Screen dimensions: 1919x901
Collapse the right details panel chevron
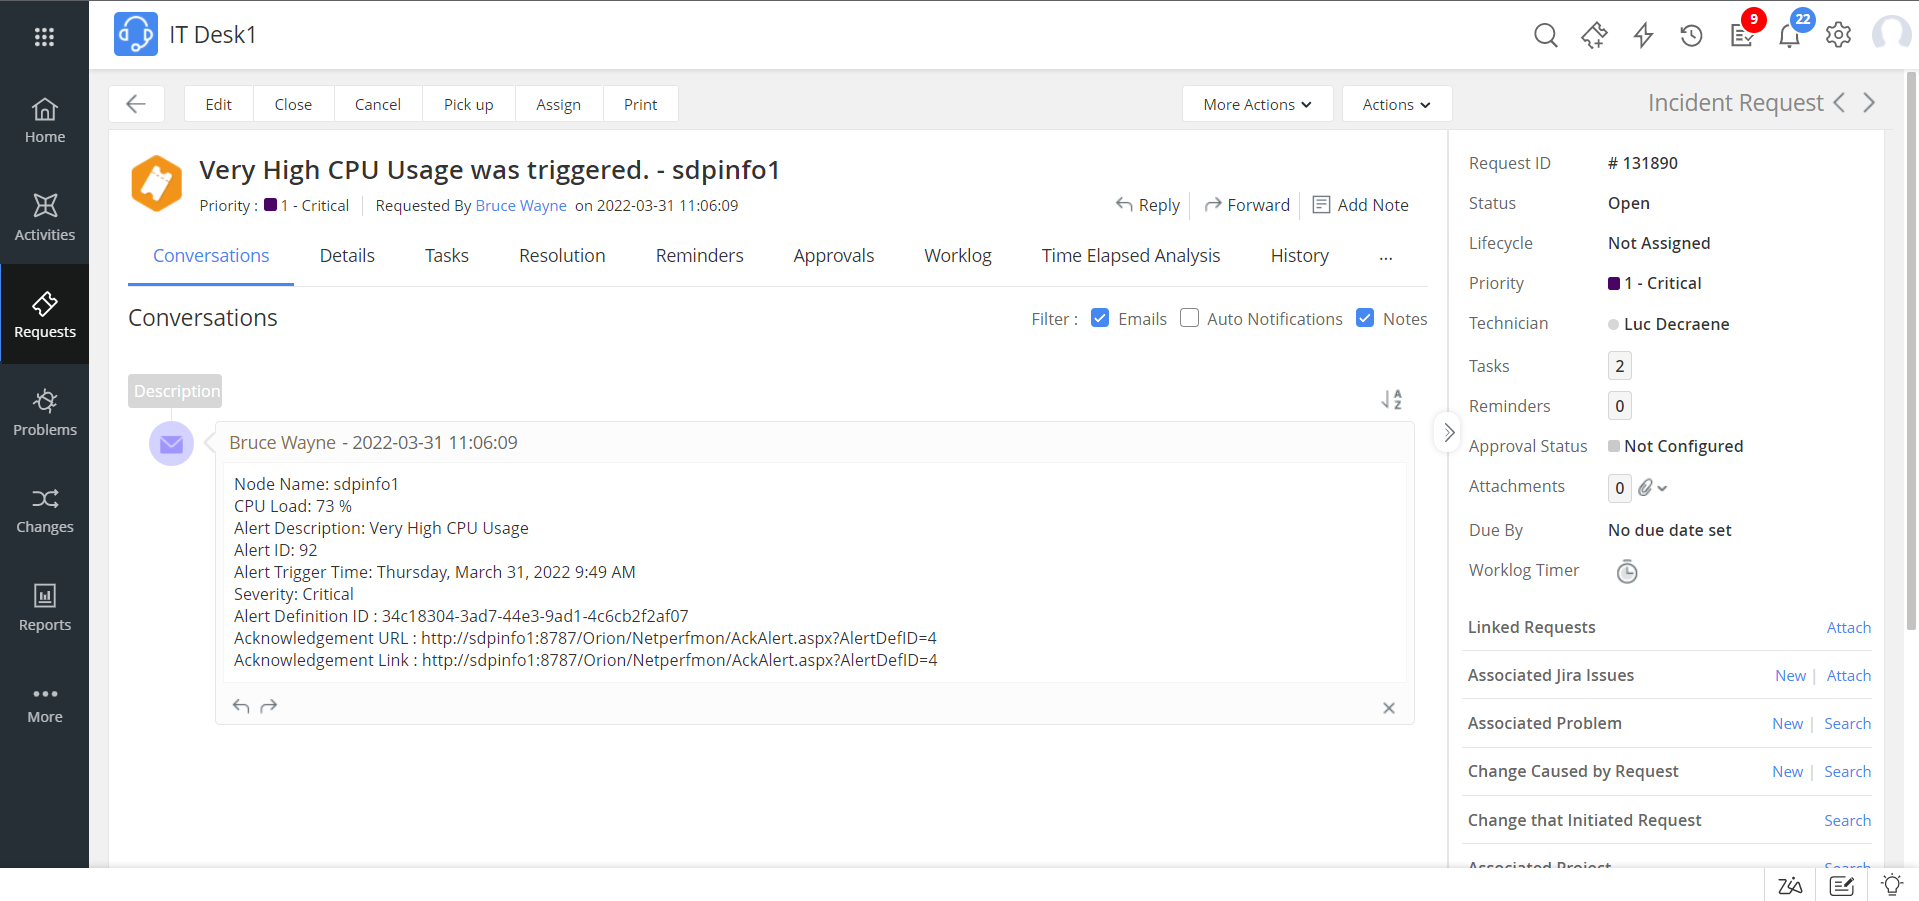pyautogui.click(x=1447, y=432)
